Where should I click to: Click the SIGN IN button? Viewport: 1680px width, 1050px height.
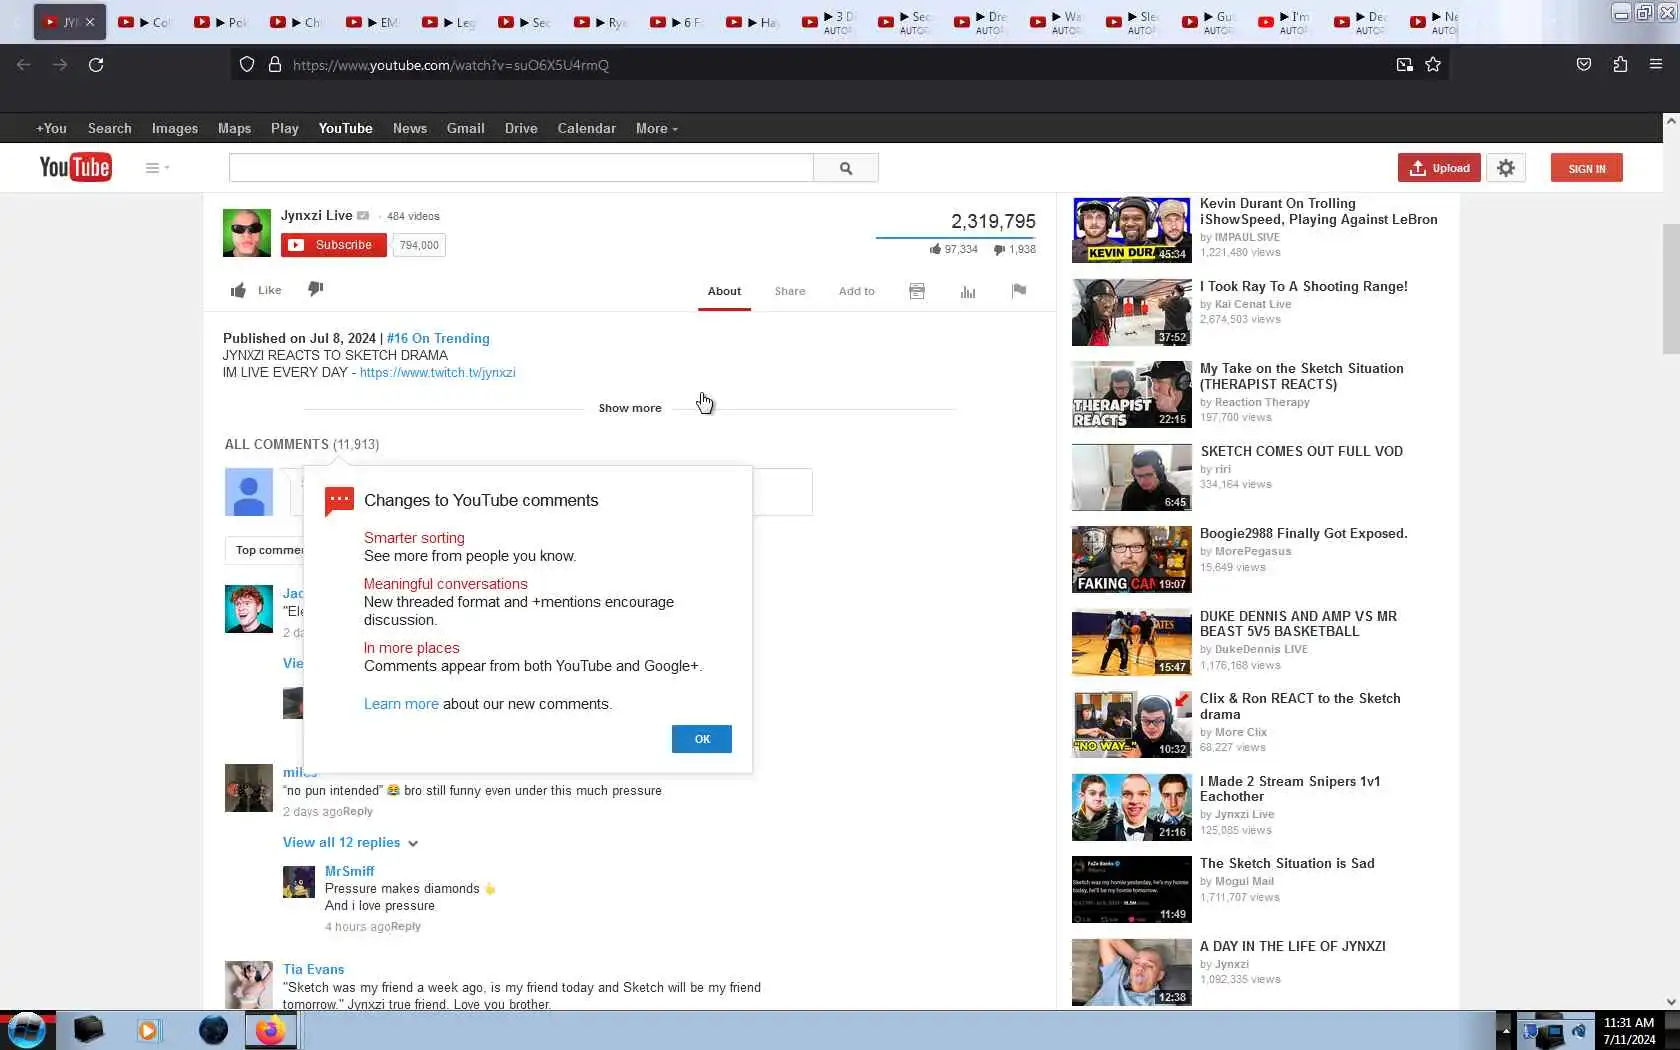click(x=1587, y=168)
